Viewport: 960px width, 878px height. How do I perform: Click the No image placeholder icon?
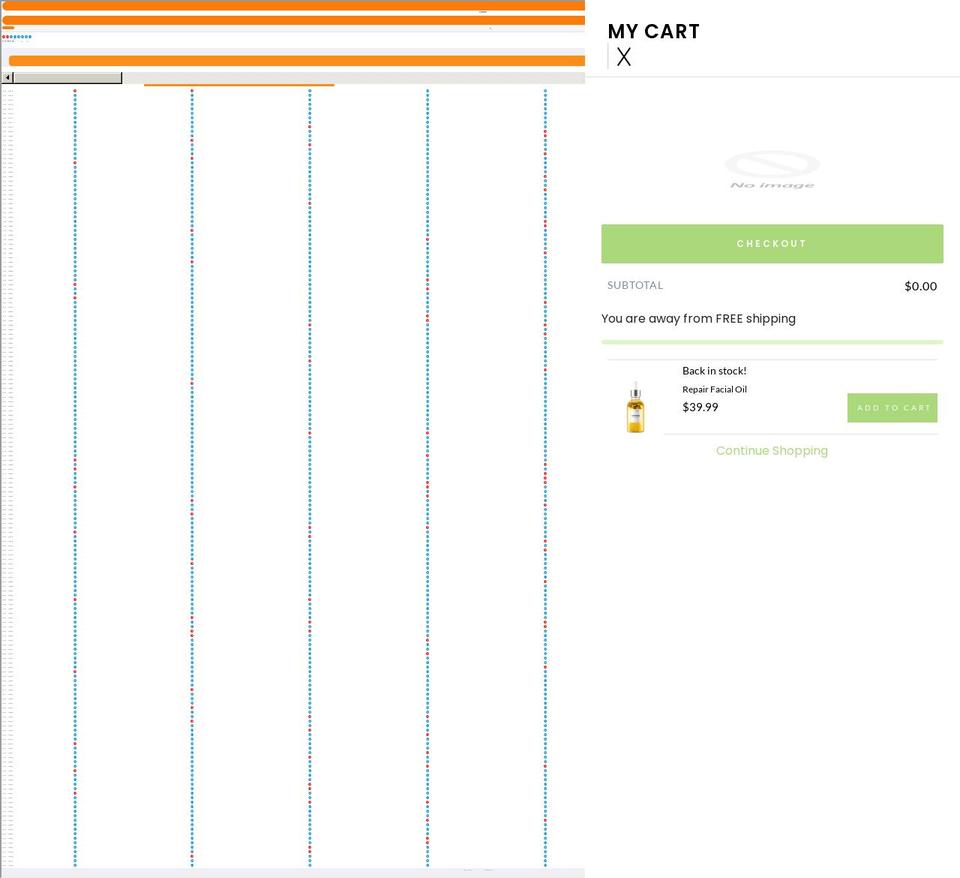(x=772, y=169)
